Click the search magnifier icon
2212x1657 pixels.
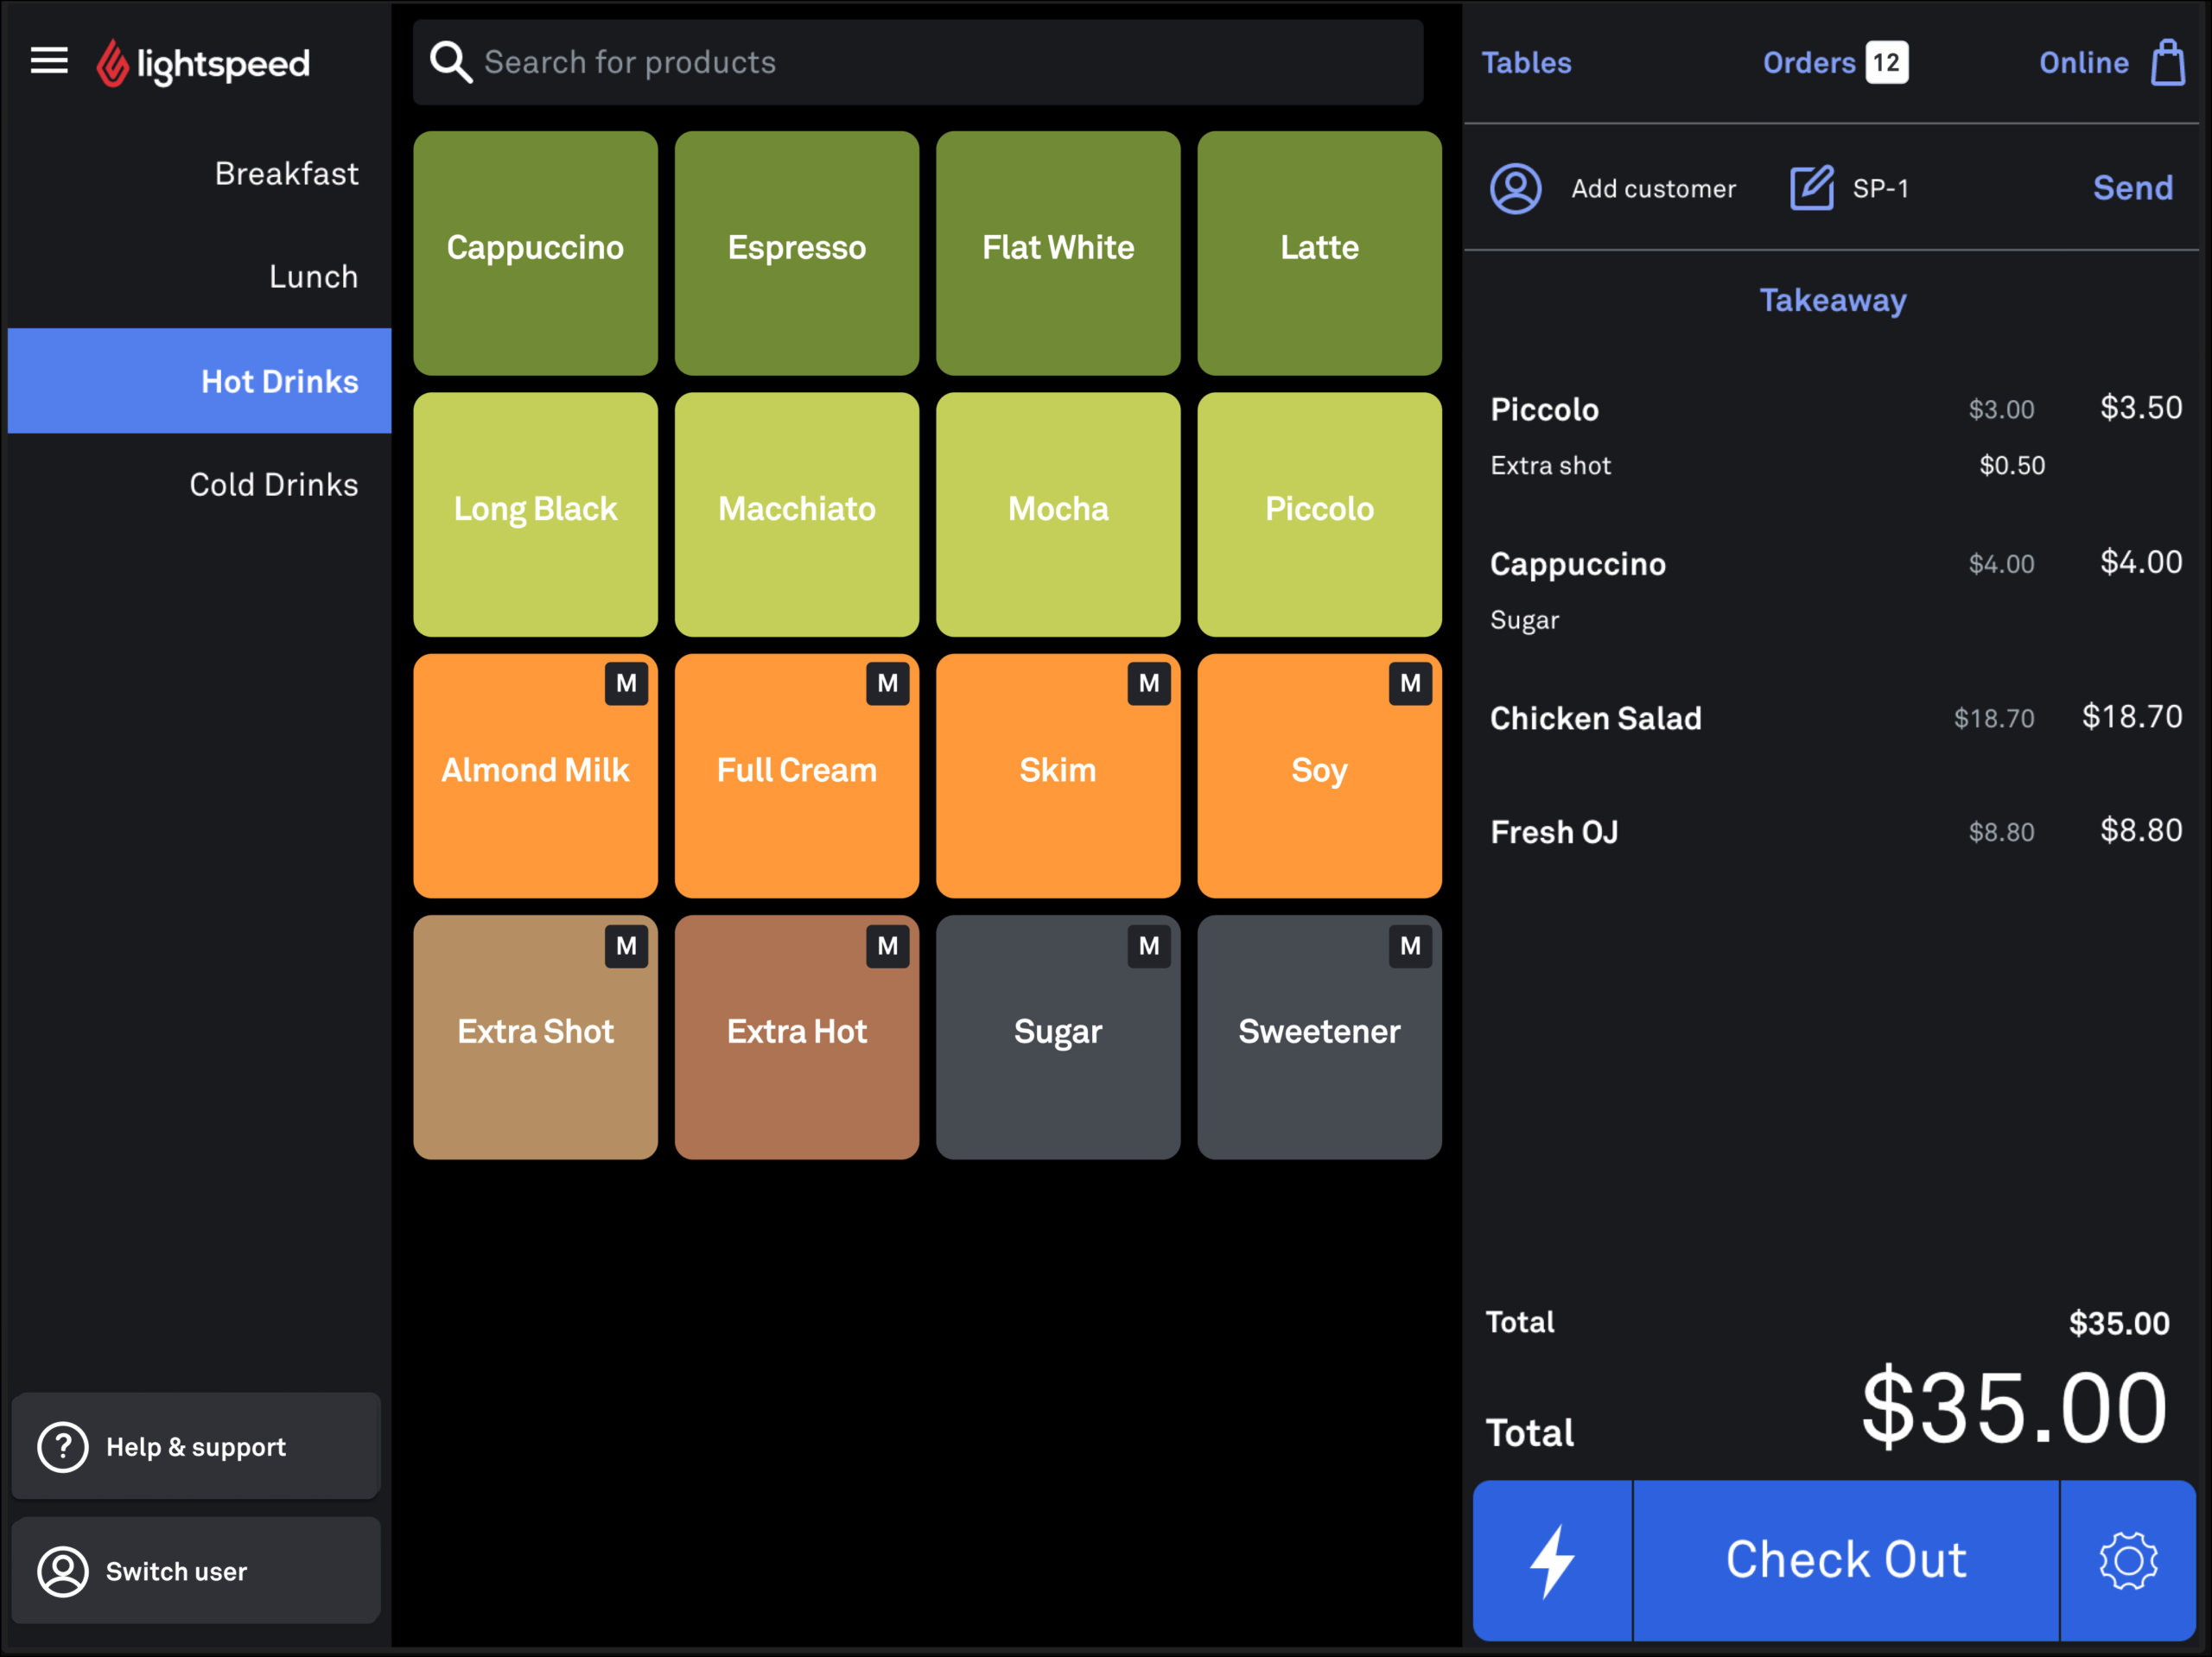[x=450, y=62]
